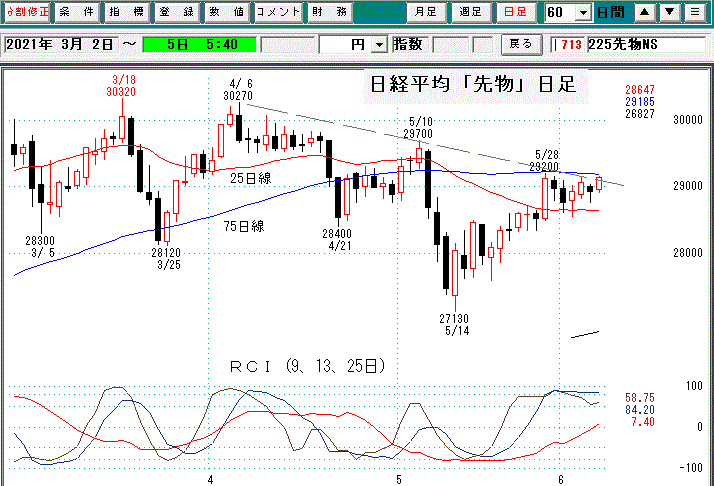The height and width of the screenshot is (486, 714).
Task: Click the 4/6 30270 high label
Action: [238, 90]
